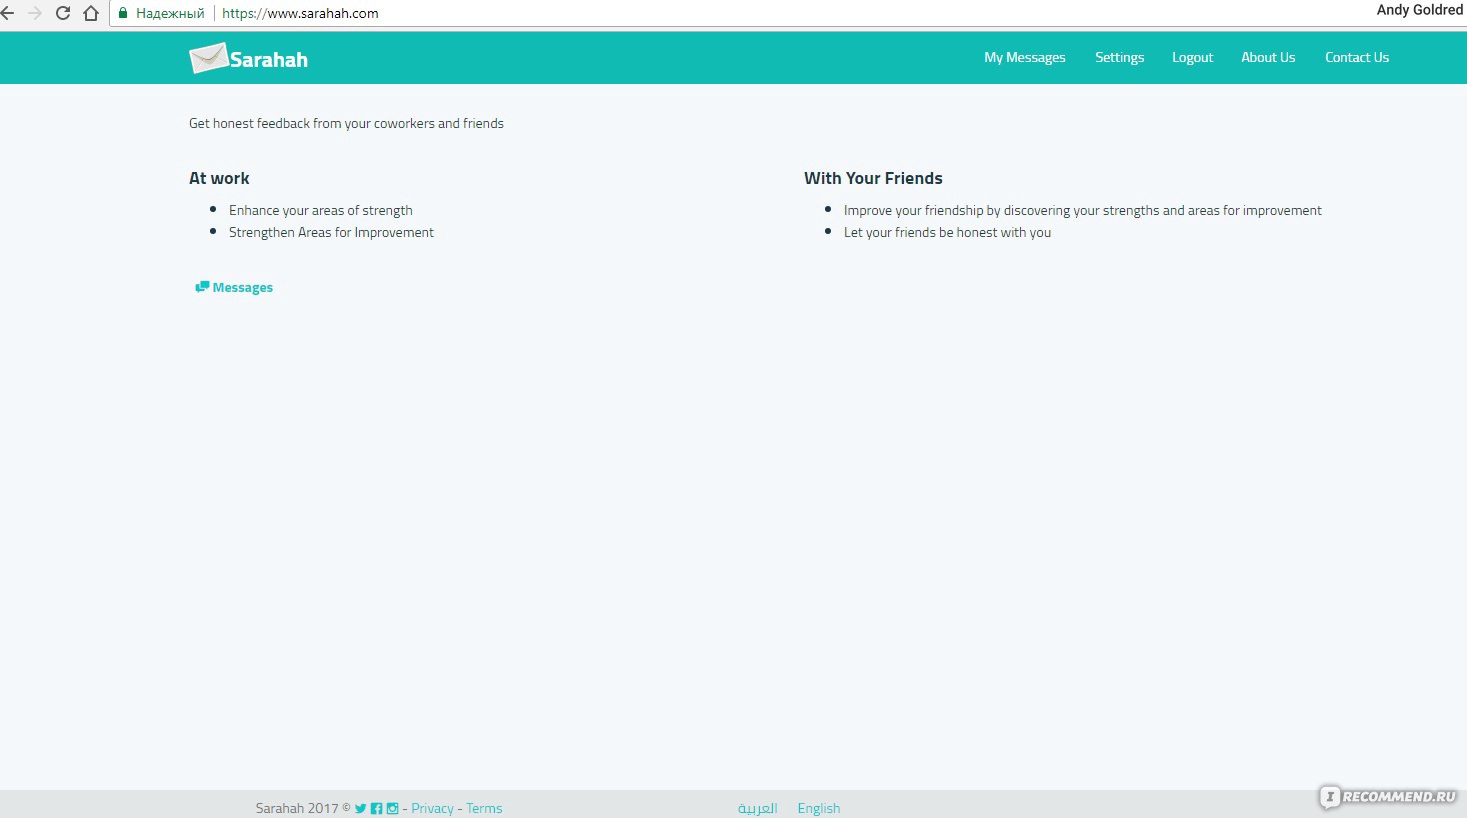Click the Sarahah brand name text
The image size is (1467, 818).
(x=269, y=59)
